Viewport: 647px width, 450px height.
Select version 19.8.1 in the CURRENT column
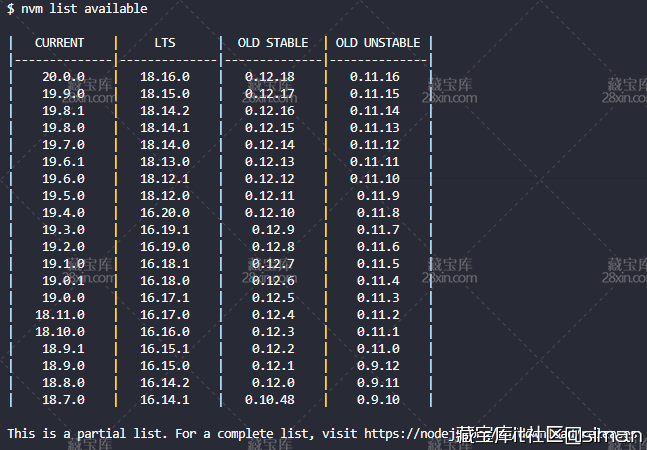(63, 111)
